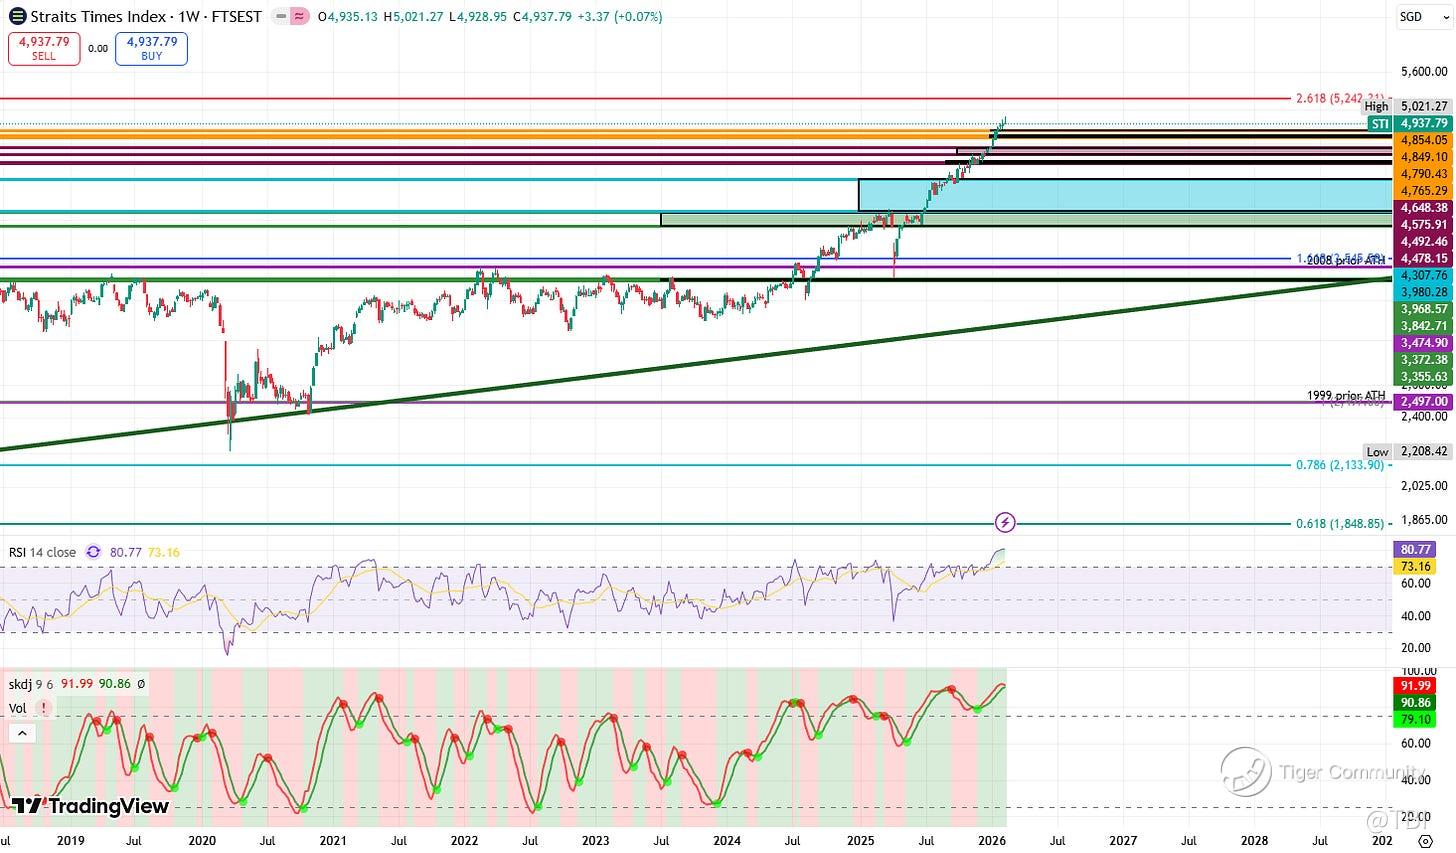Click the 2023 label on time axis

point(595,842)
